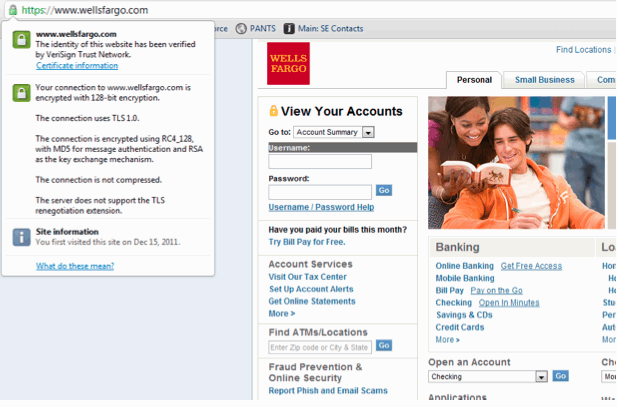Click Go button for Find ATMs/Locations
Screen dimensions: 617x407
384,346
